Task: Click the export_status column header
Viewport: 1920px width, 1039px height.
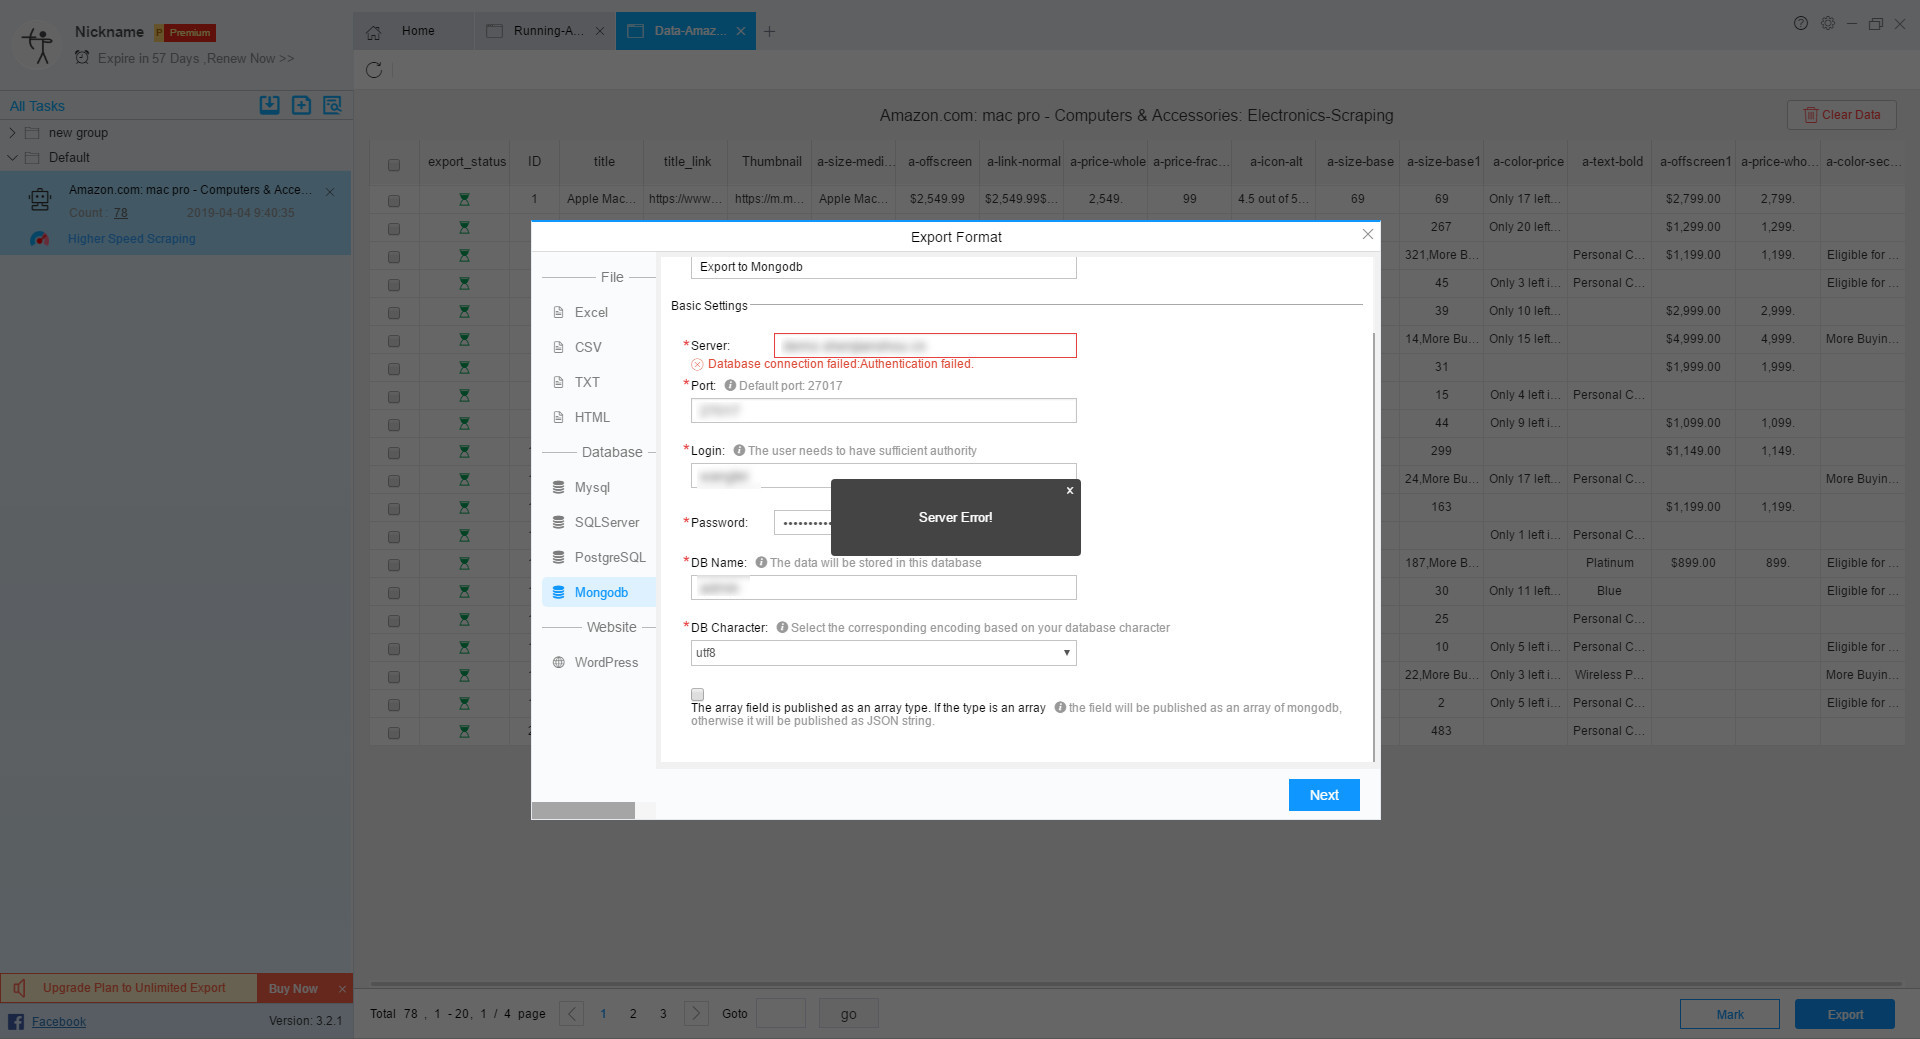Action: point(467,161)
